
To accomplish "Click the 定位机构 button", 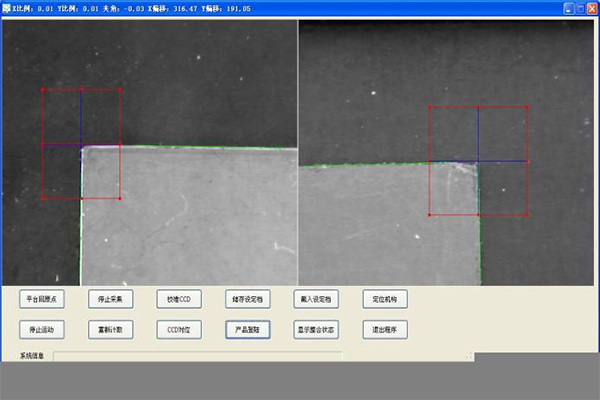I will click(x=385, y=298).
